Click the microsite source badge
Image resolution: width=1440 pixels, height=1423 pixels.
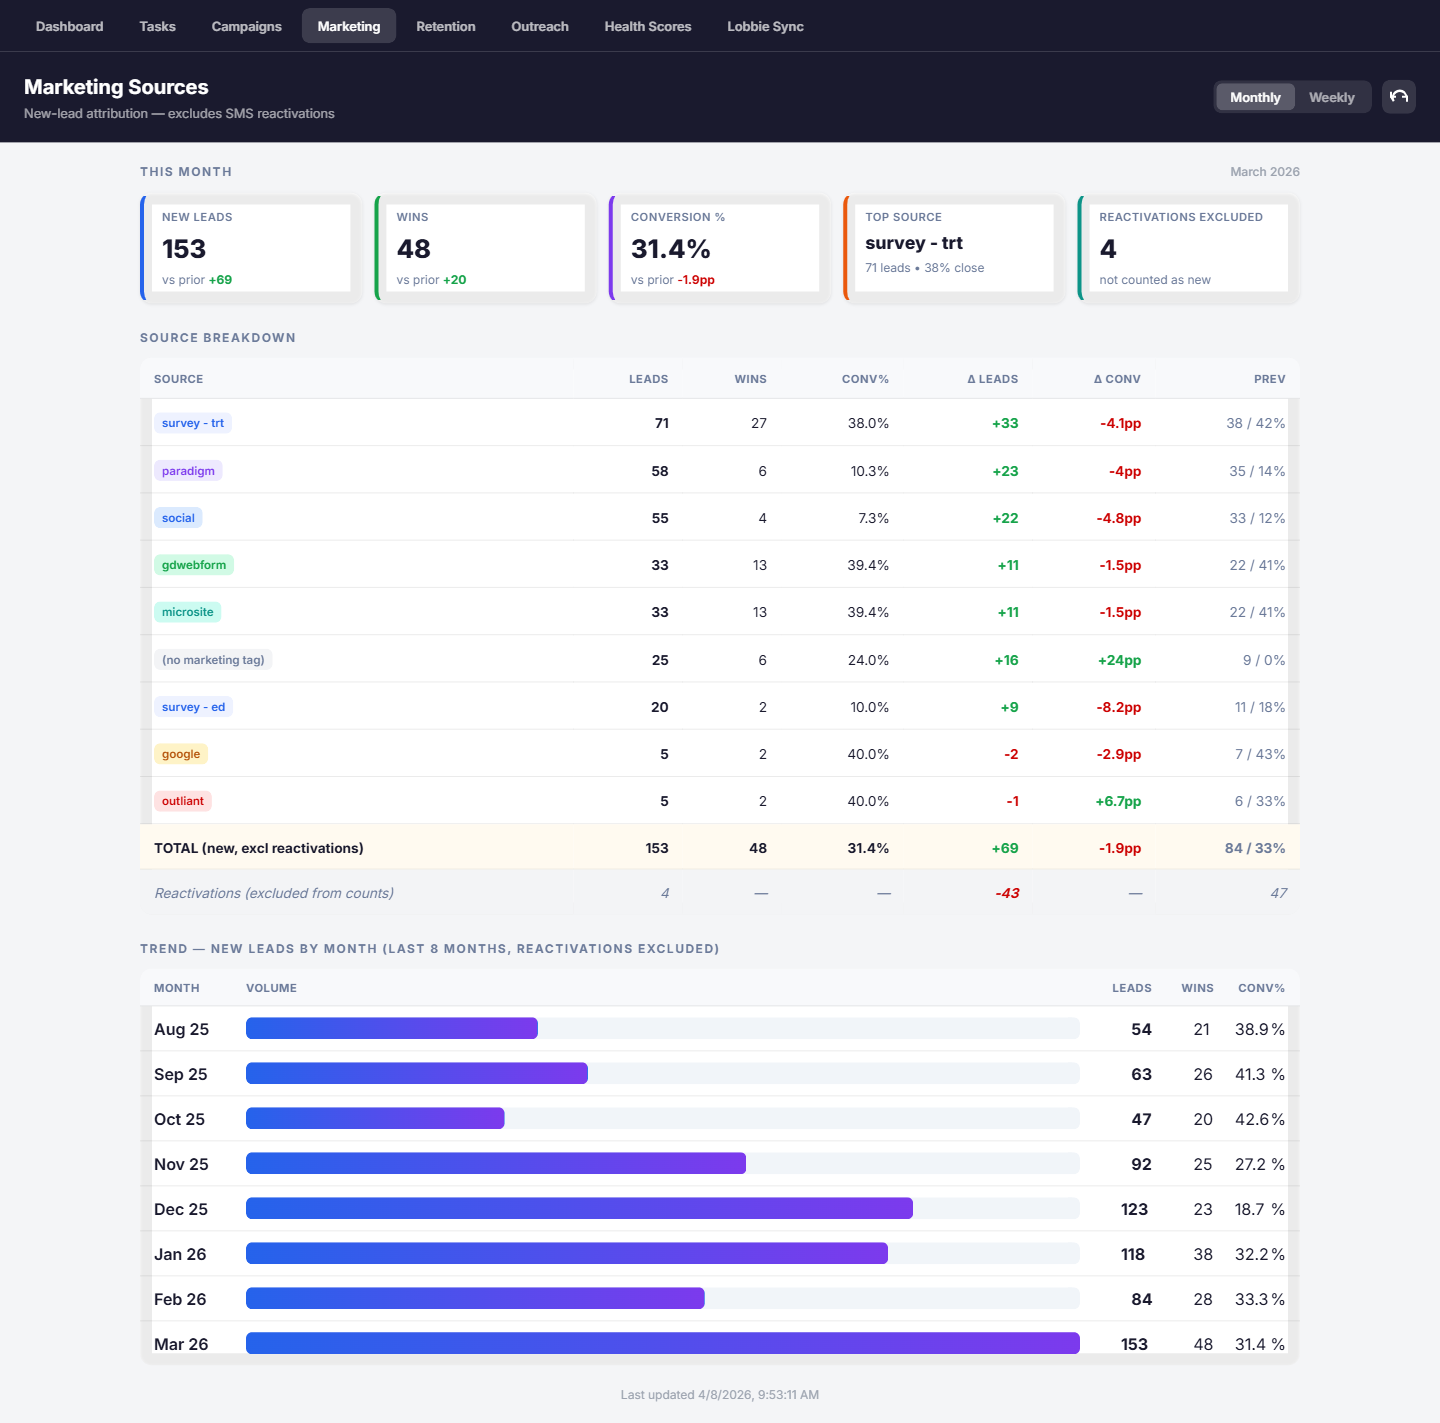click(x=187, y=611)
